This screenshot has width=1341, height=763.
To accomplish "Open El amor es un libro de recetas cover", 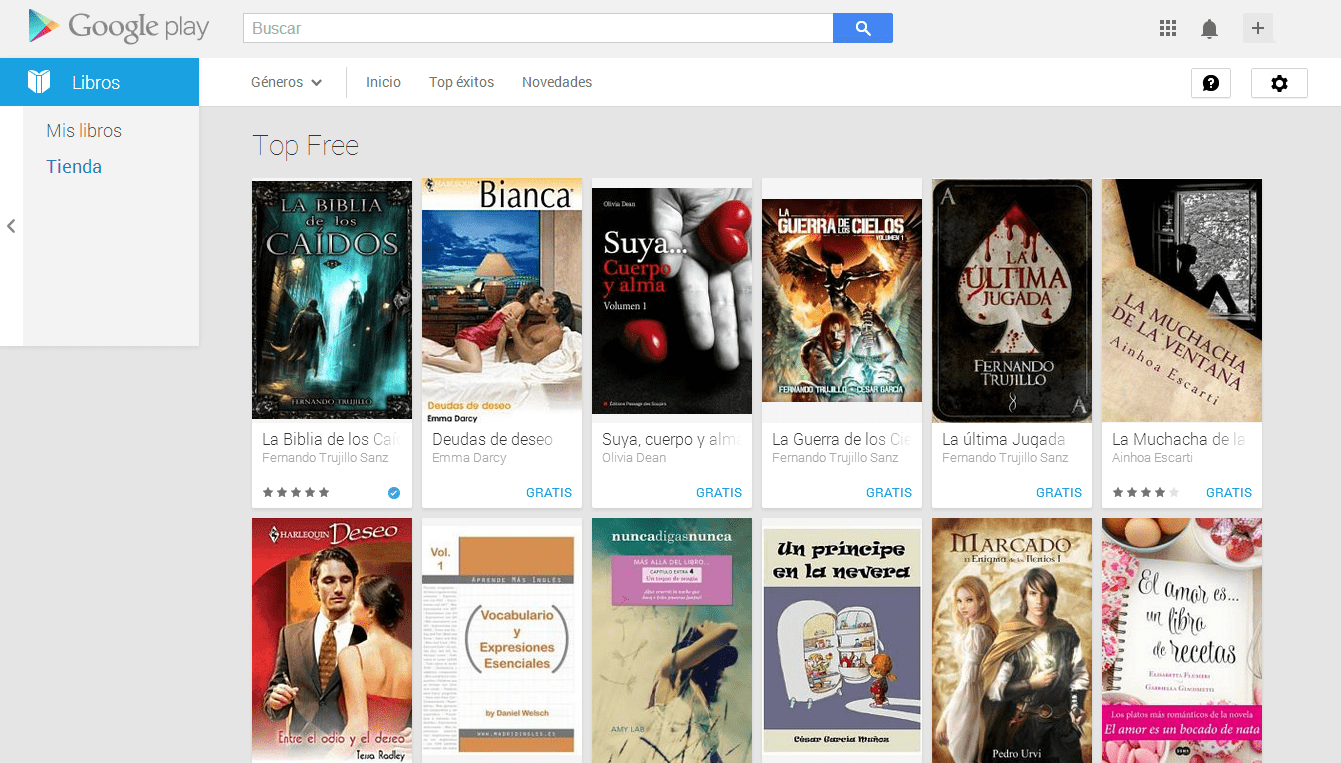I will 1182,640.
